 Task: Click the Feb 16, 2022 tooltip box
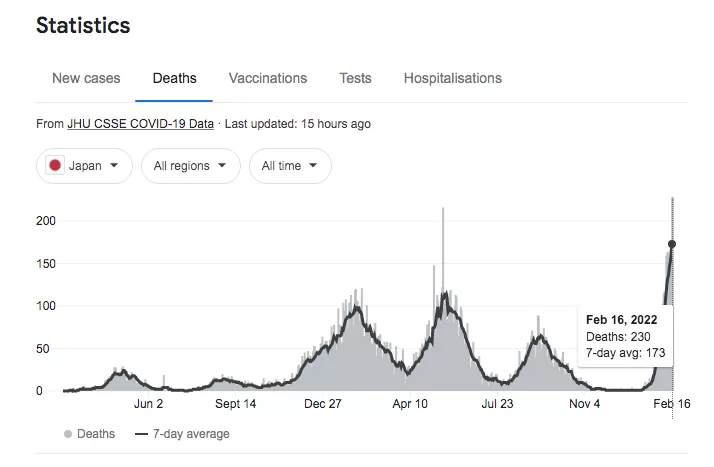(625, 336)
